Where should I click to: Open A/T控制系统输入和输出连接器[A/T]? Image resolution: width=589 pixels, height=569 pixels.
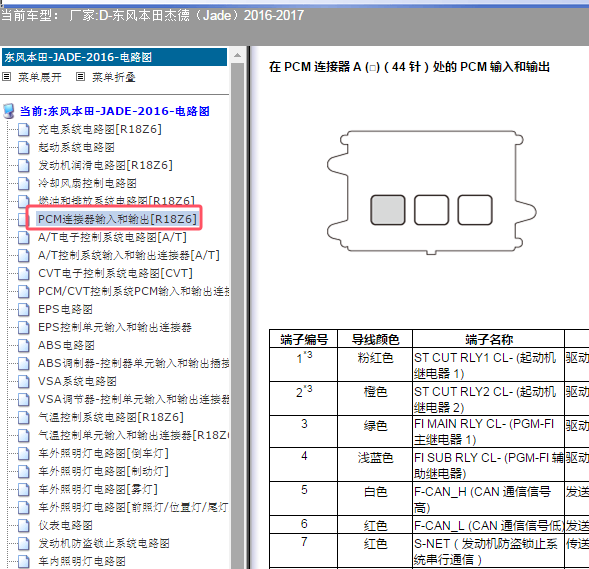coord(129,255)
